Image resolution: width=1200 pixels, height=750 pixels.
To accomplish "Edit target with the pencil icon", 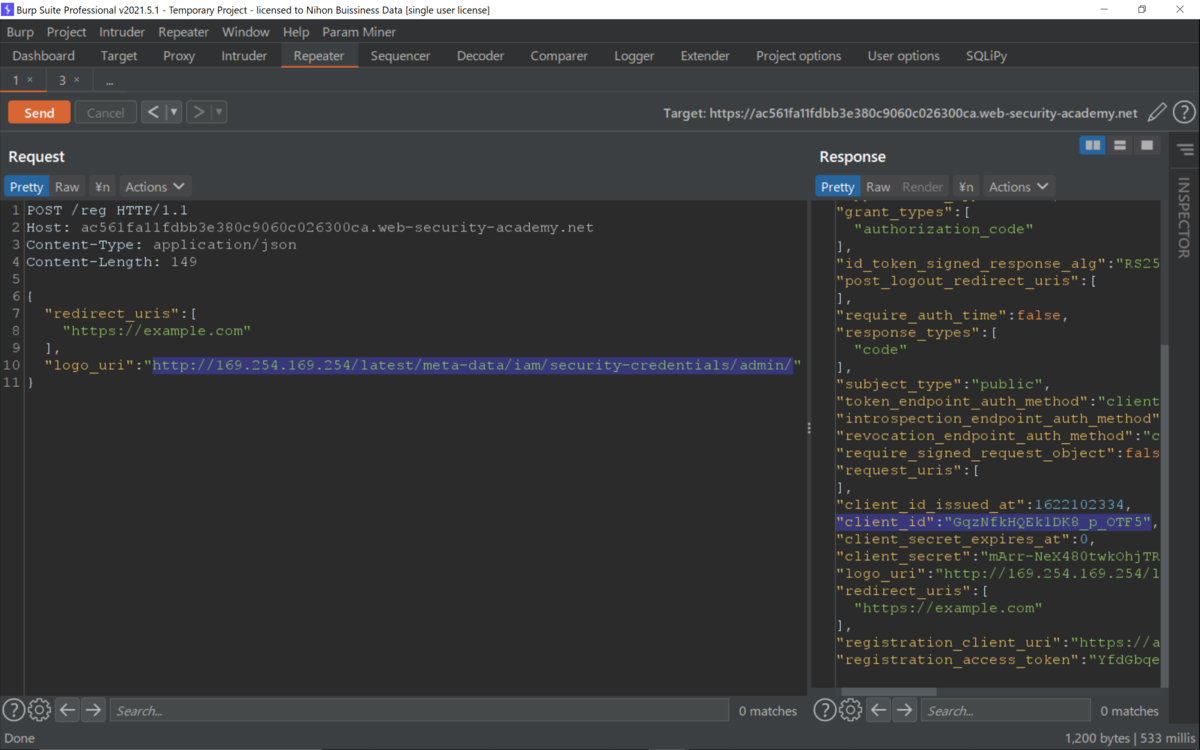I will (x=1157, y=113).
